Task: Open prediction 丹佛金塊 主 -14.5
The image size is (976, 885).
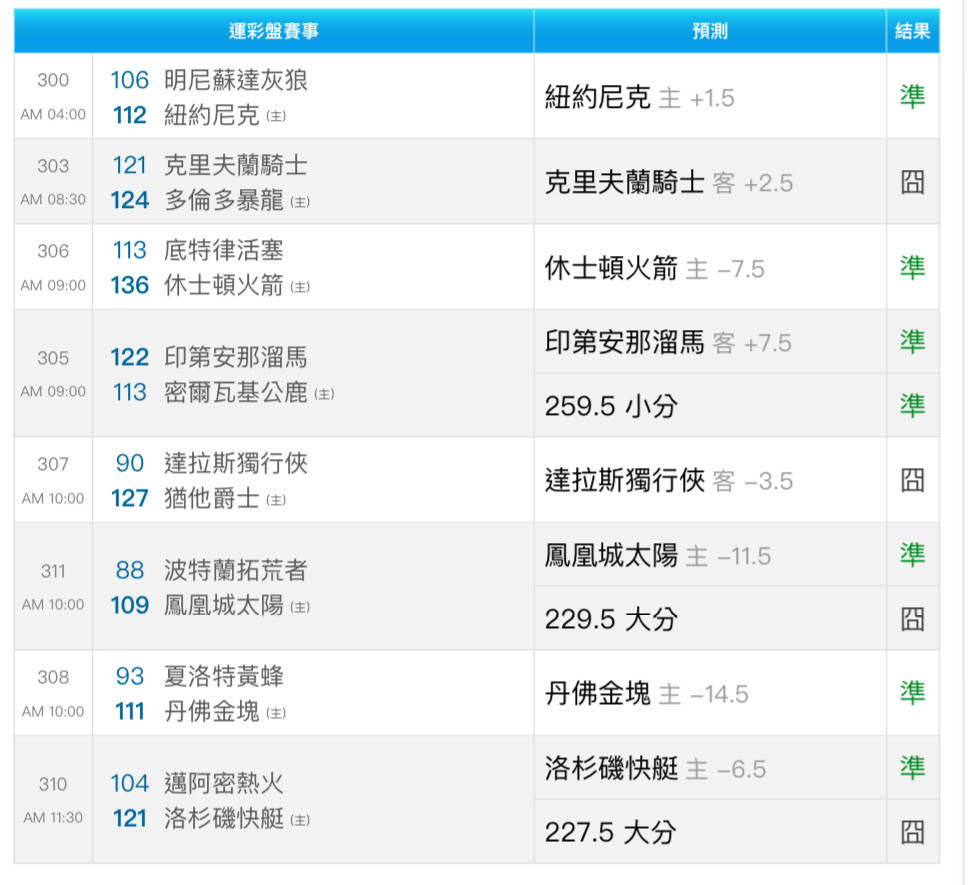Action: 646,693
